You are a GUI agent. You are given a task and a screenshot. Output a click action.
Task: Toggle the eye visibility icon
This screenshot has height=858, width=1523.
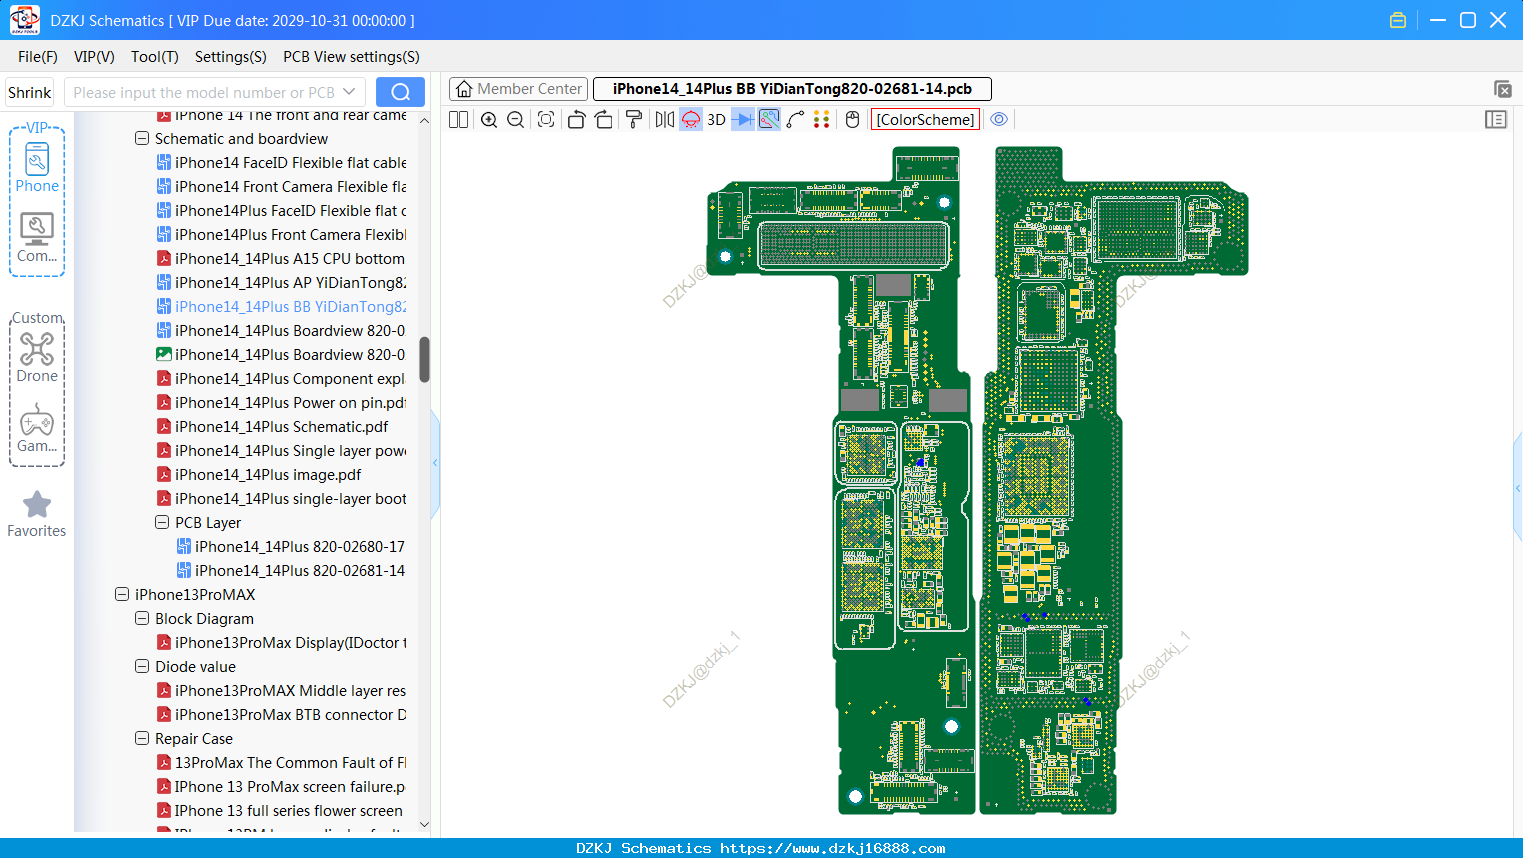[999, 120]
